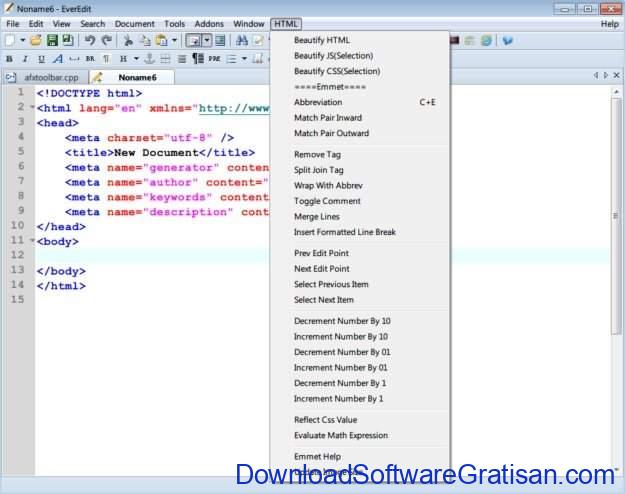Click the Paragraph pilcrow icon
Screen dimensions: 625x494
(106, 59)
